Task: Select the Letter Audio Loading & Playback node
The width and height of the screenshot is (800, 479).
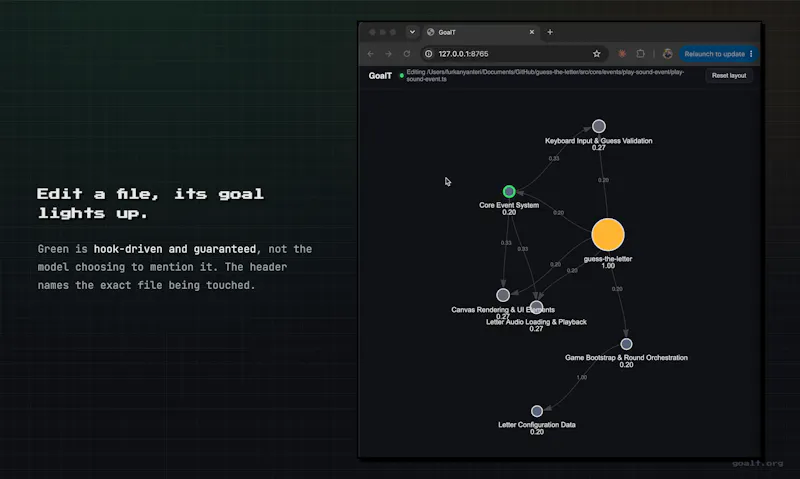Action: tap(536, 307)
